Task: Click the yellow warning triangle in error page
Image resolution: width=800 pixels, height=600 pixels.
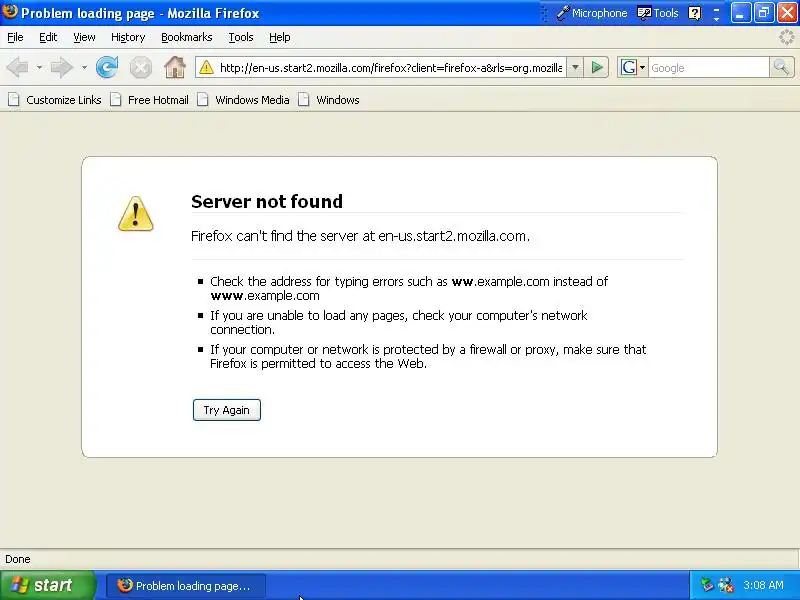Action: click(135, 214)
